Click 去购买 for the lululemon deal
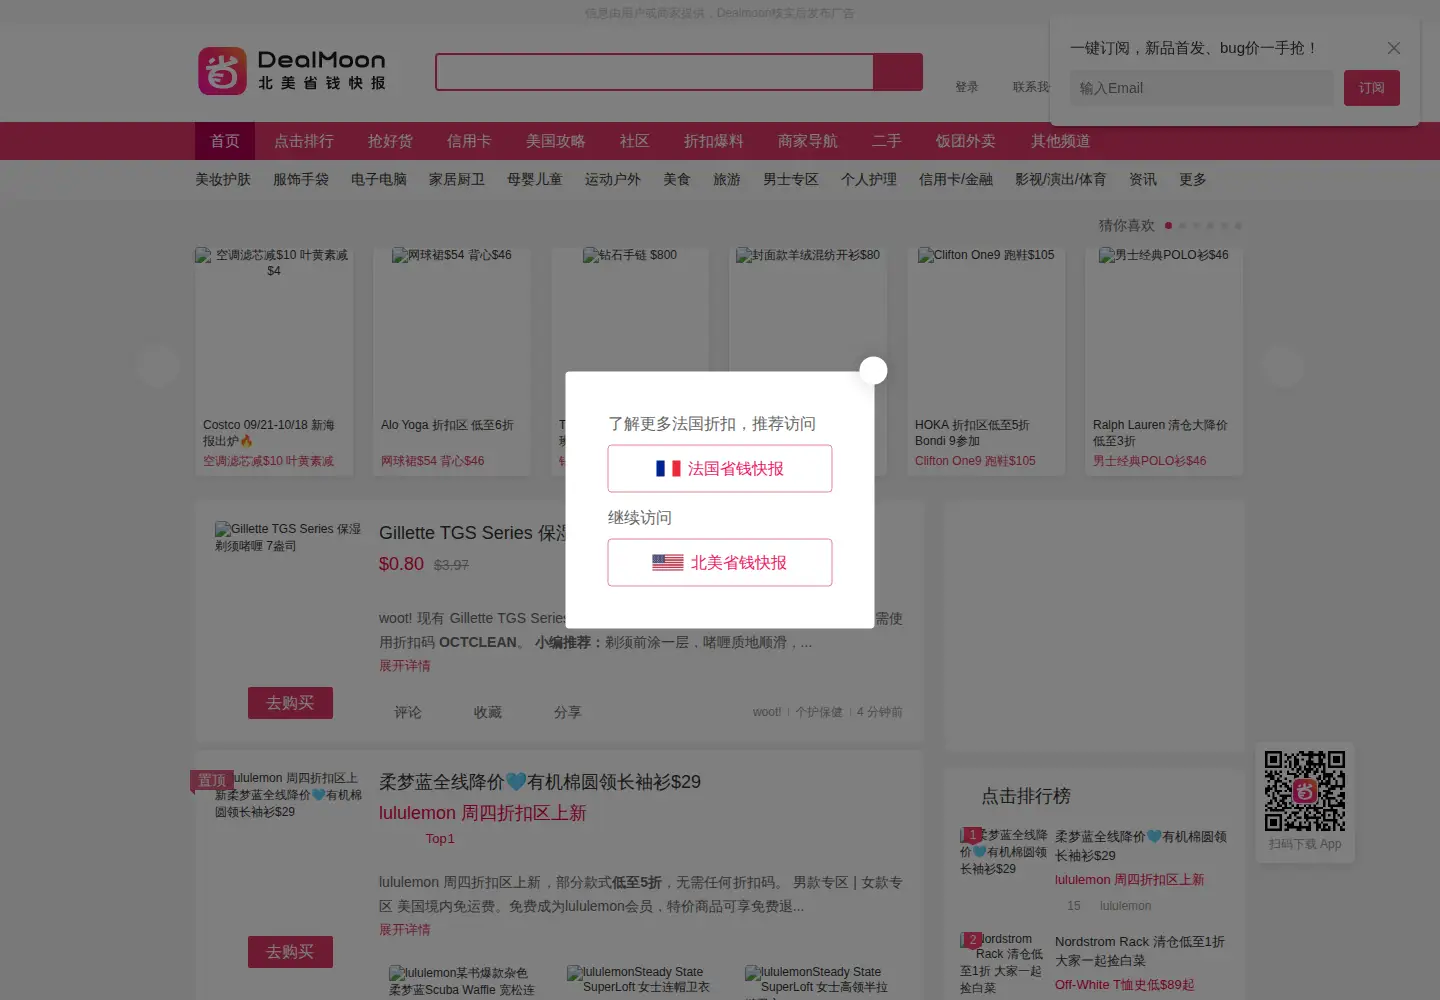The width and height of the screenshot is (1440, 1000). 290,952
